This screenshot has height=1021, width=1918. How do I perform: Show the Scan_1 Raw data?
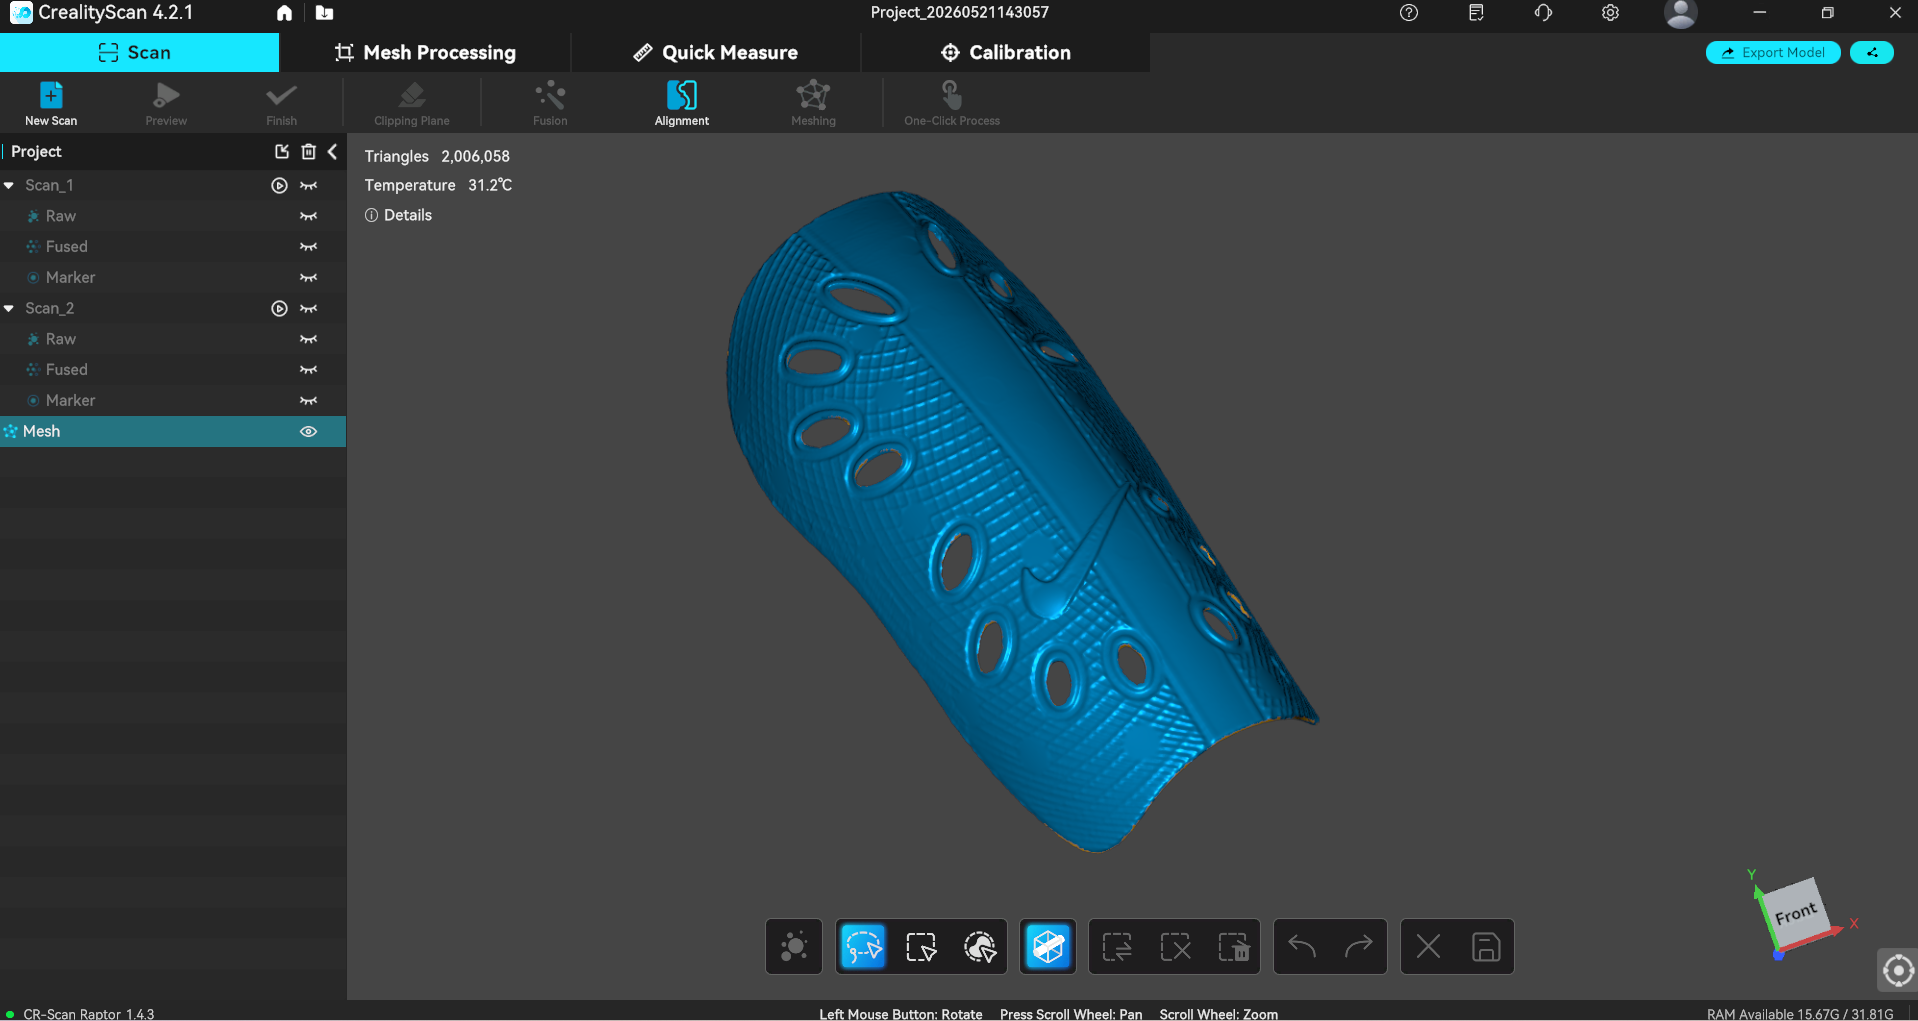coord(308,217)
